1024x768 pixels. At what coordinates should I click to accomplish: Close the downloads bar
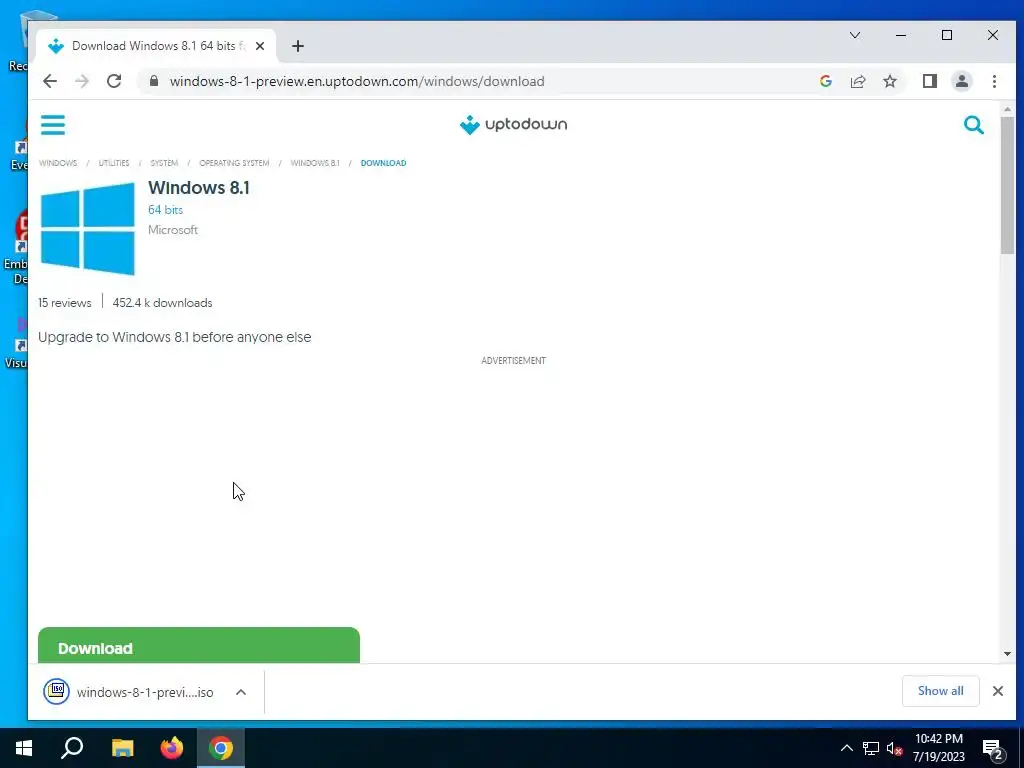(997, 691)
